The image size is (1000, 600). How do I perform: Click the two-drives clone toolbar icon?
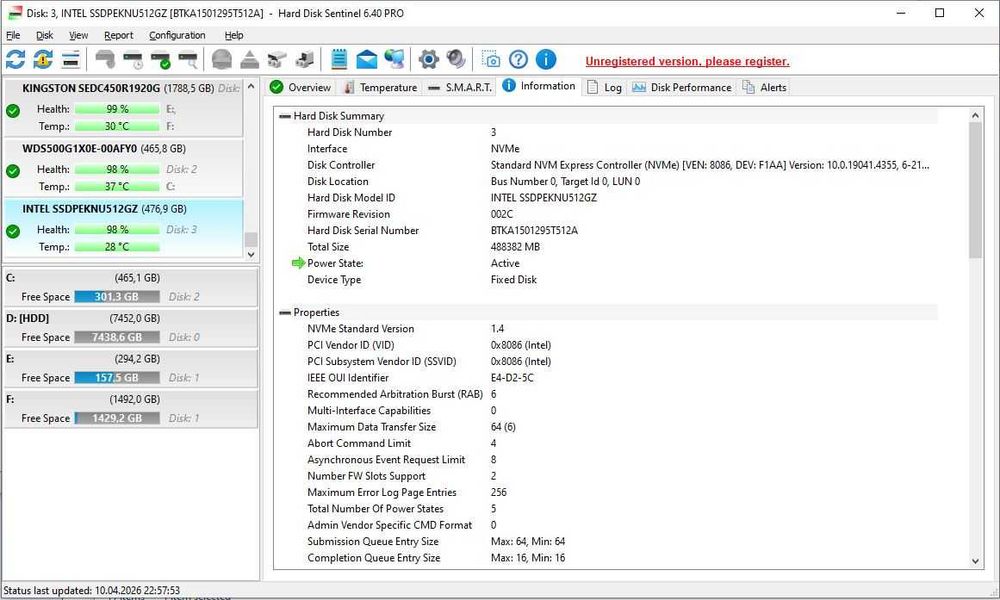coord(277,60)
